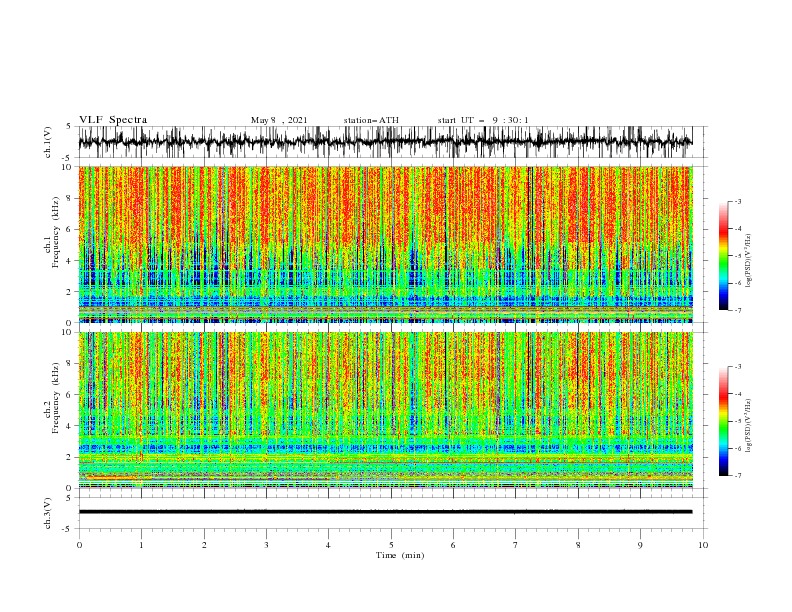Click the ch.2 spectrogram color bar

(723, 421)
